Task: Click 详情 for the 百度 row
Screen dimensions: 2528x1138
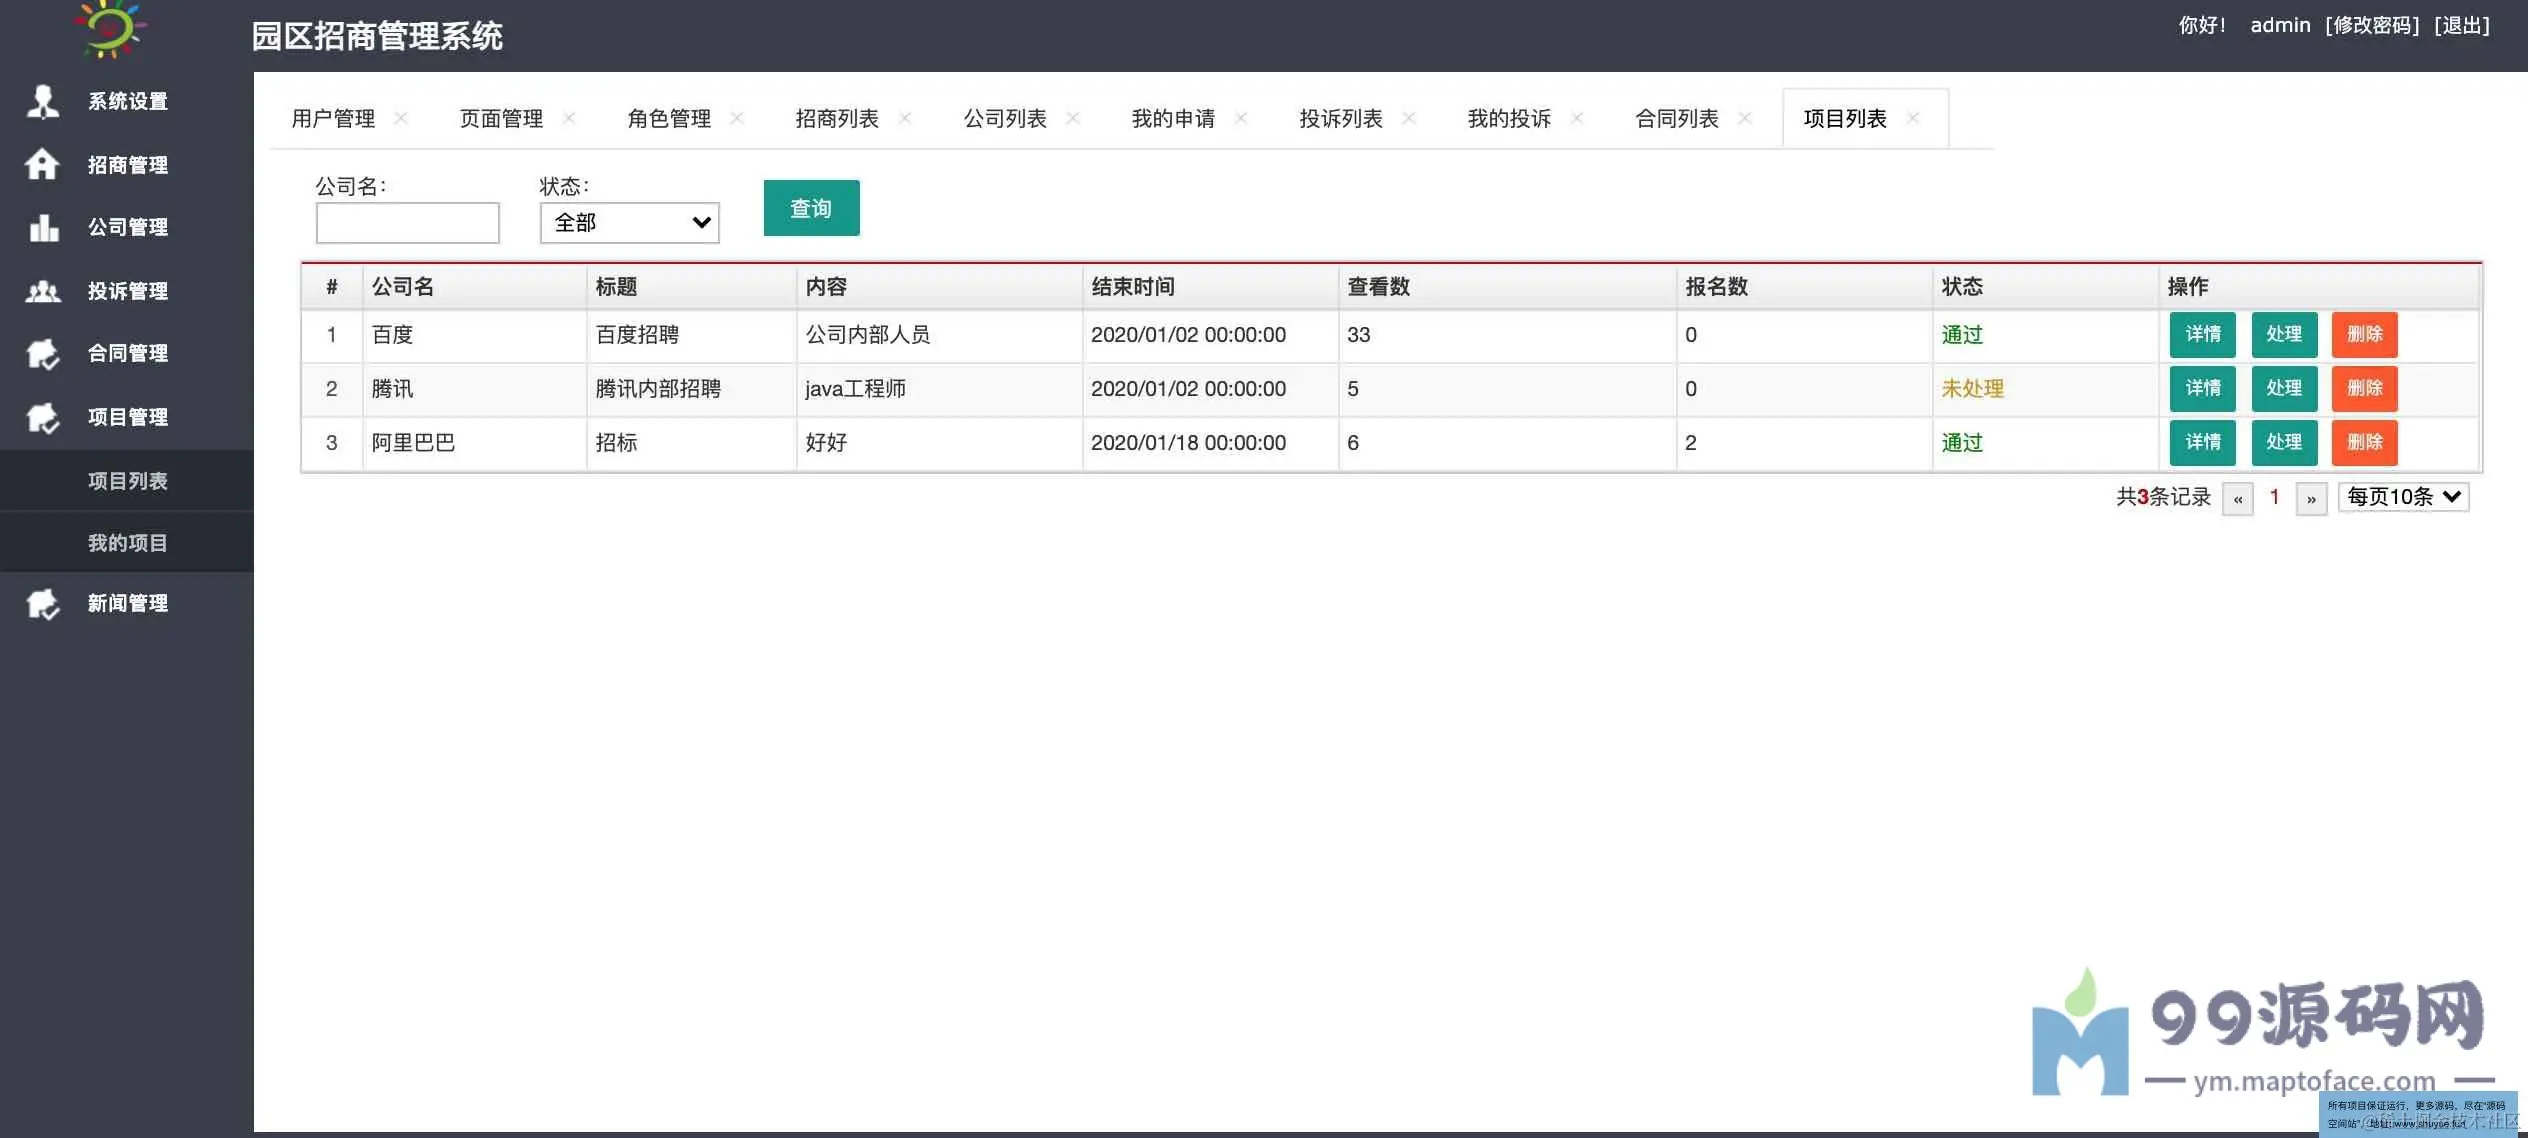Action: pos(2202,334)
